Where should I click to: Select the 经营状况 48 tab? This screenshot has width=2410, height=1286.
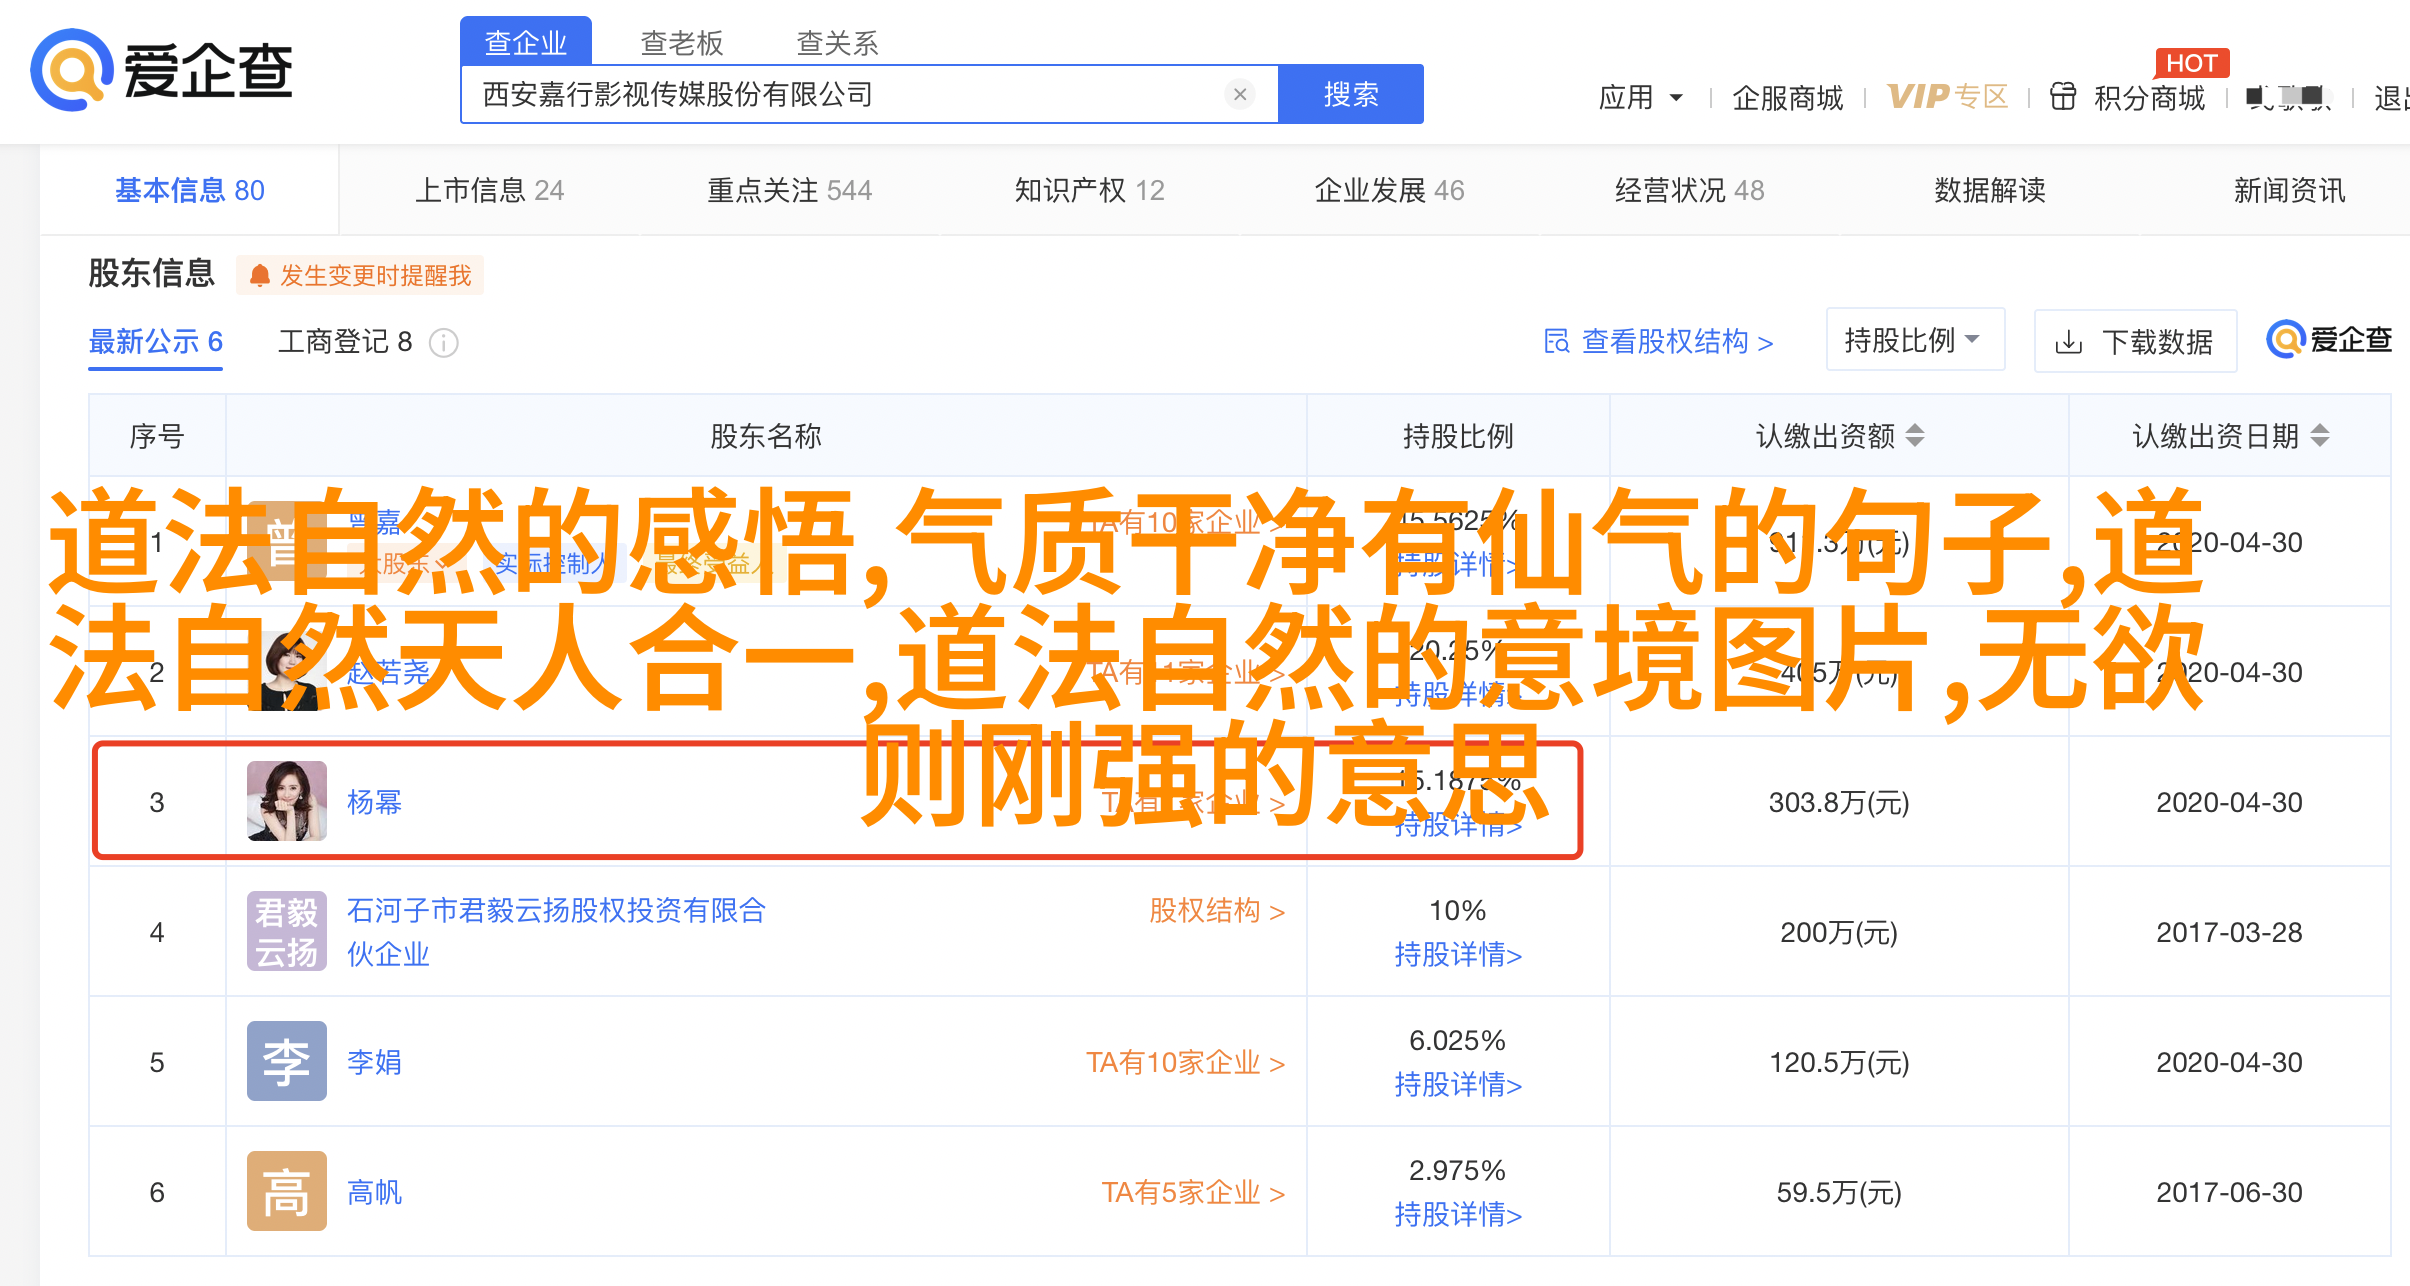1690,190
